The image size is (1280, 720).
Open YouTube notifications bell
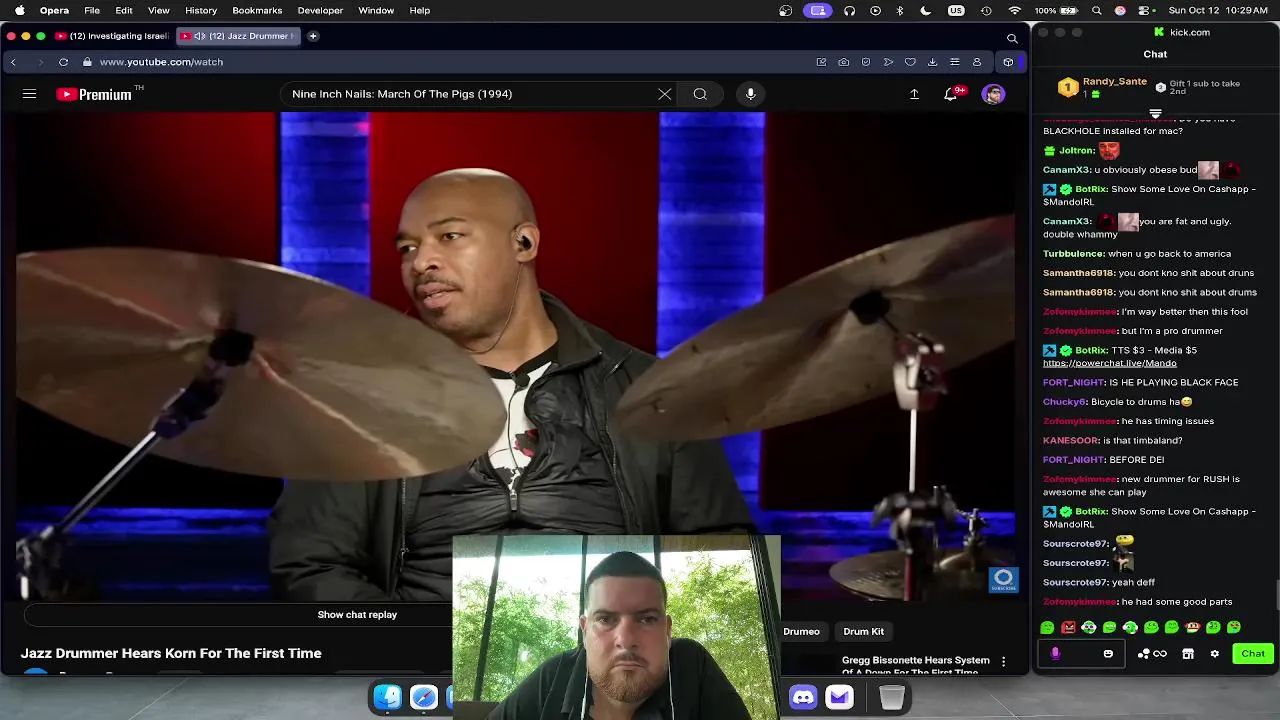pos(952,94)
